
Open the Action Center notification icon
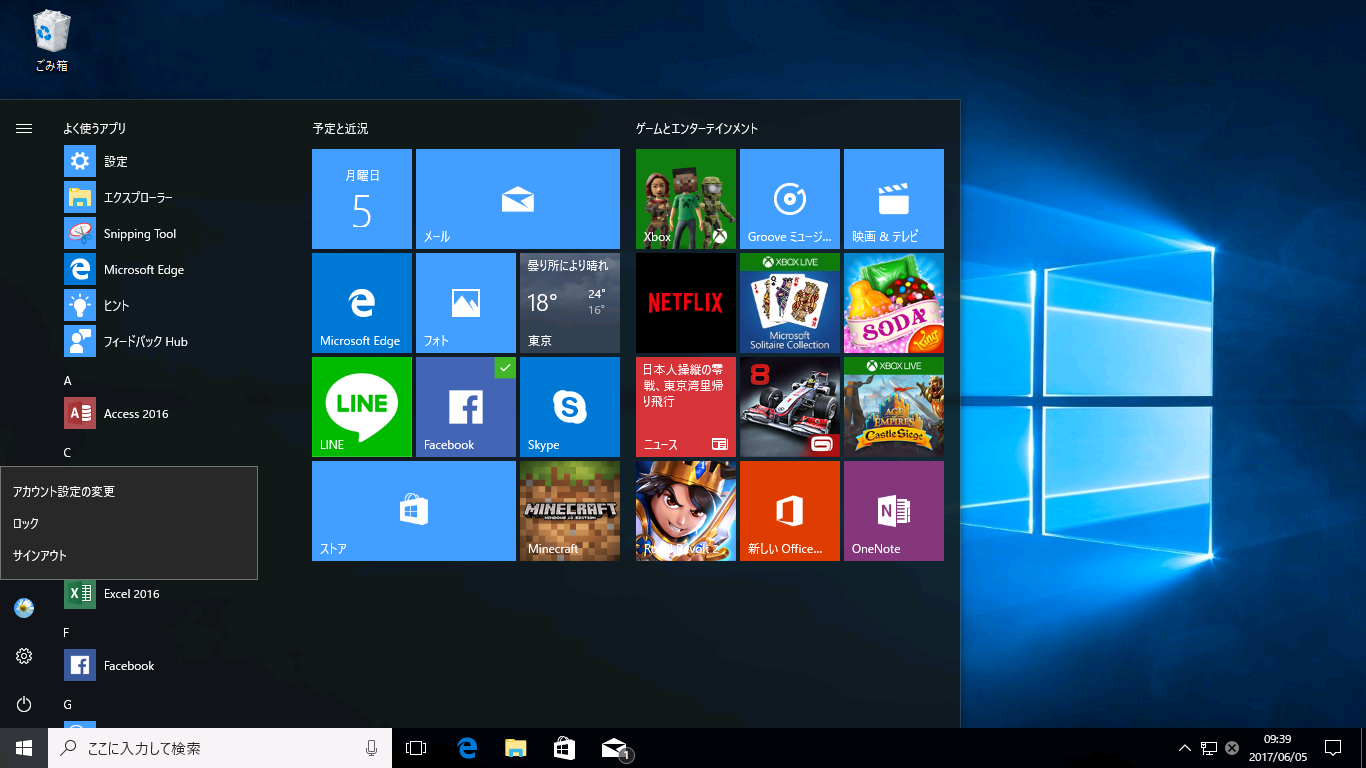point(1333,748)
